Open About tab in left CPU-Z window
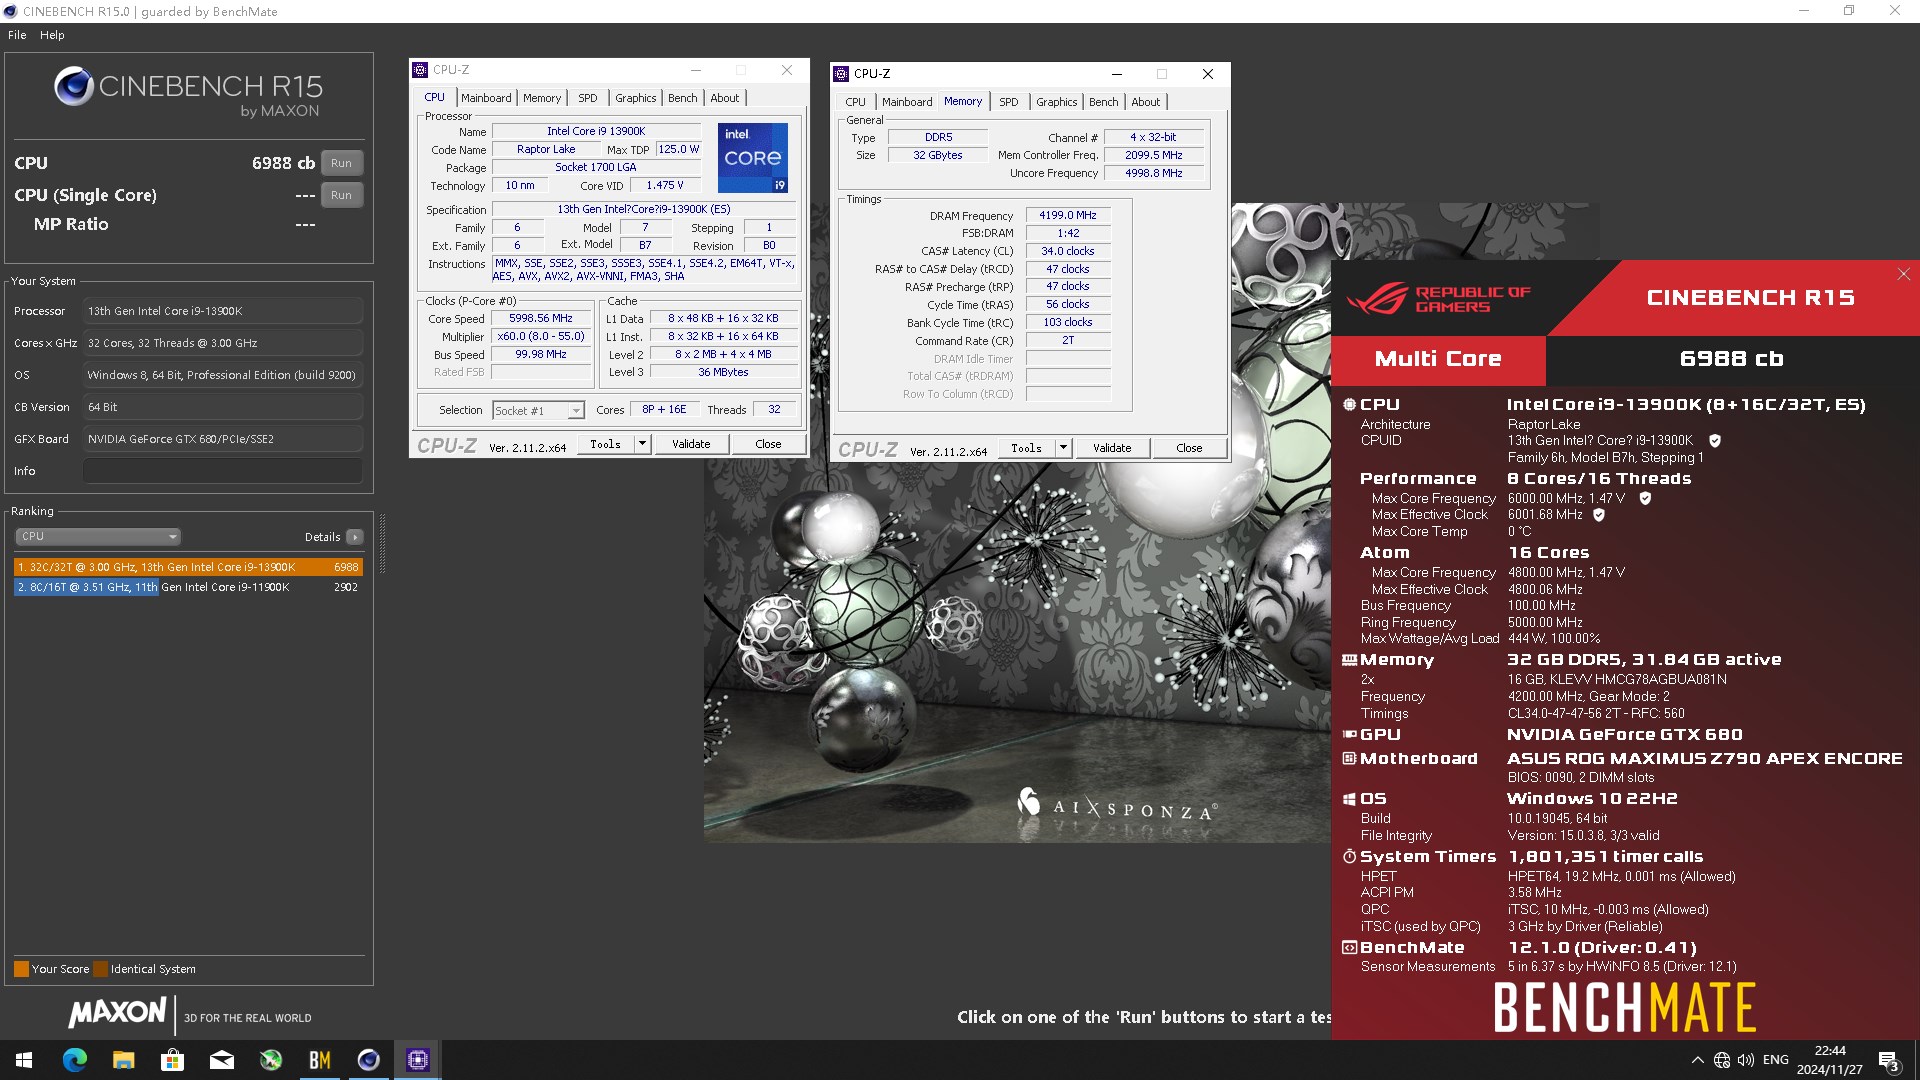The width and height of the screenshot is (1920, 1080). coord(725,98)
